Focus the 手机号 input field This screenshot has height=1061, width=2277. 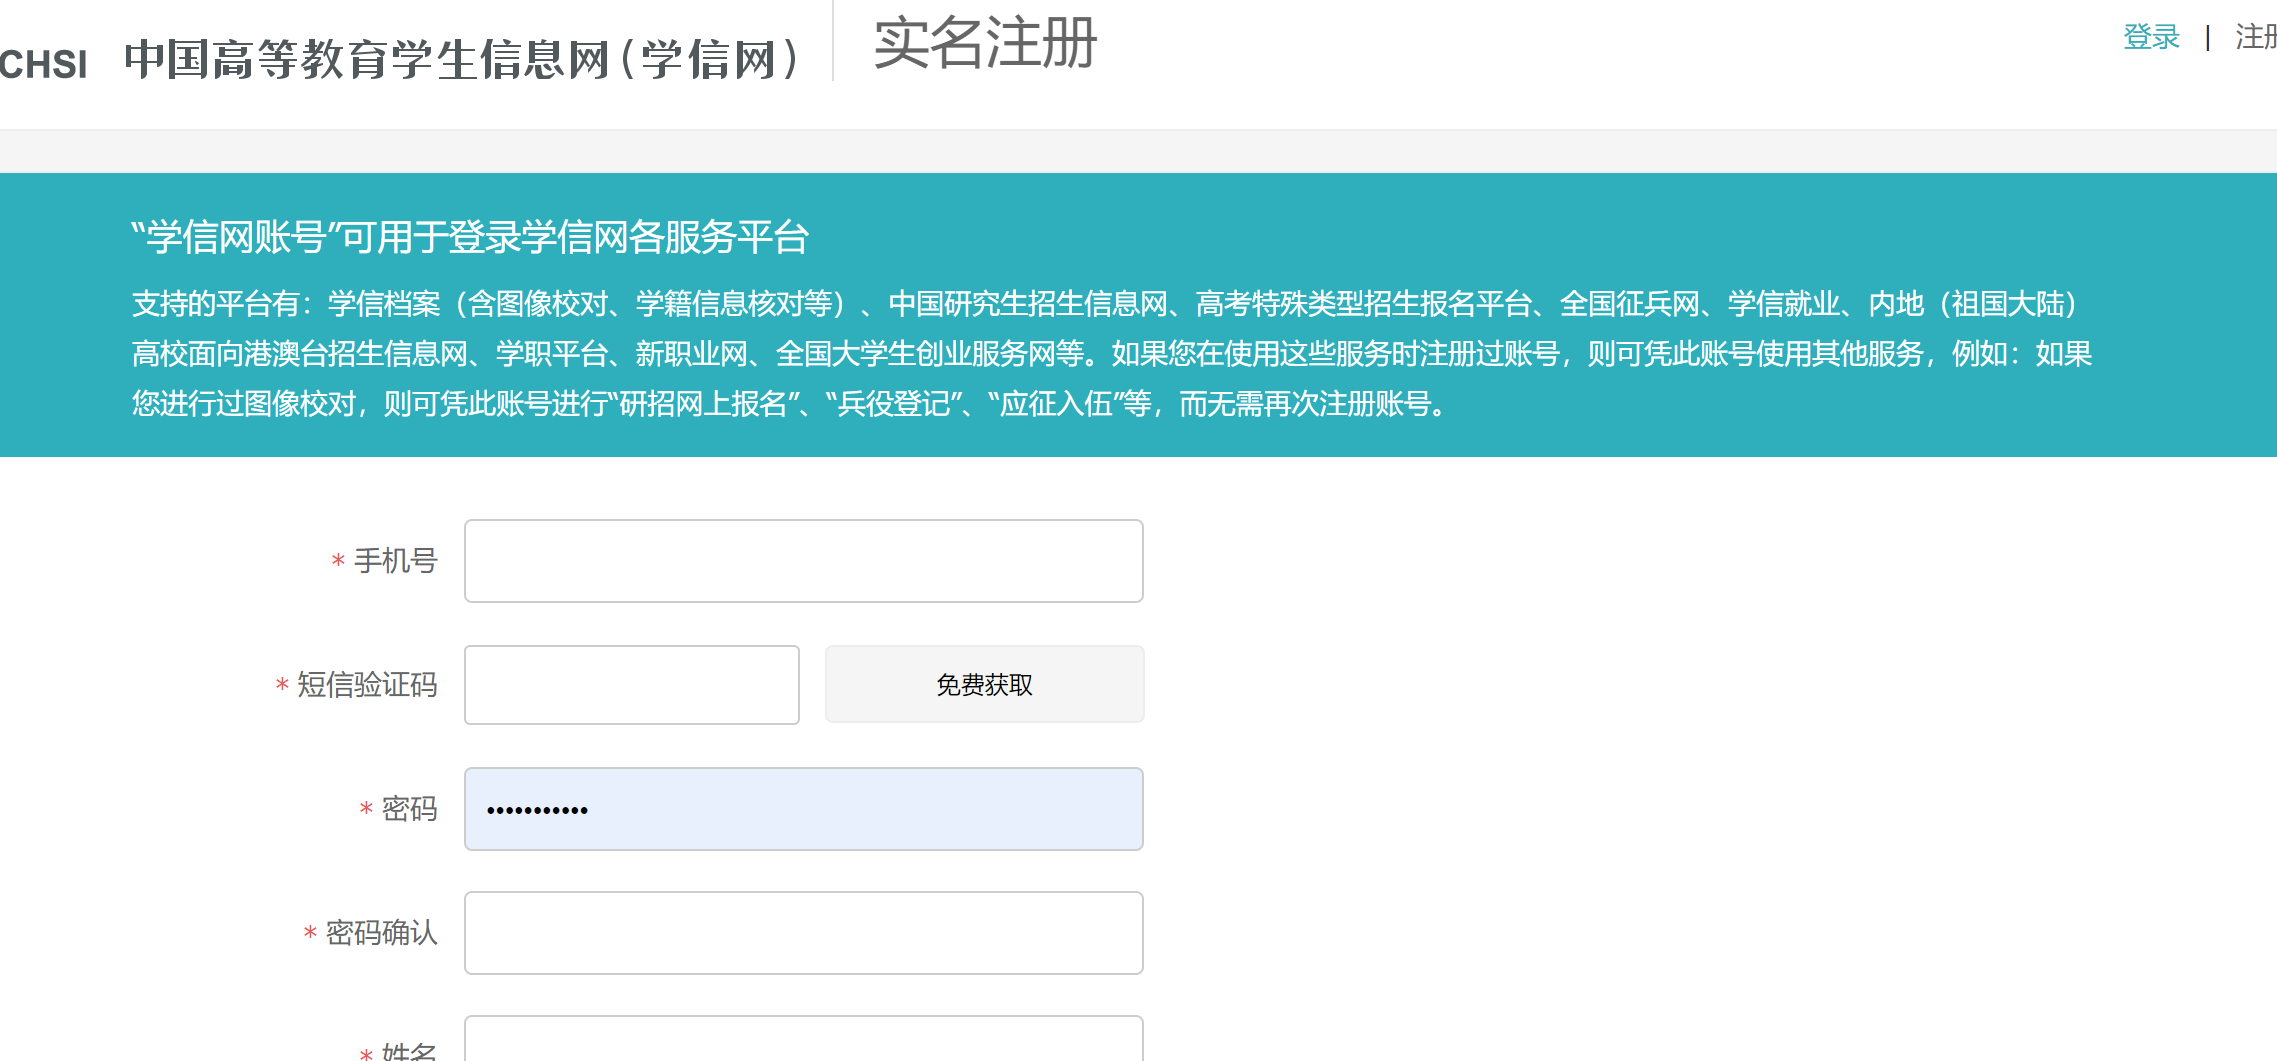point(804,561)
